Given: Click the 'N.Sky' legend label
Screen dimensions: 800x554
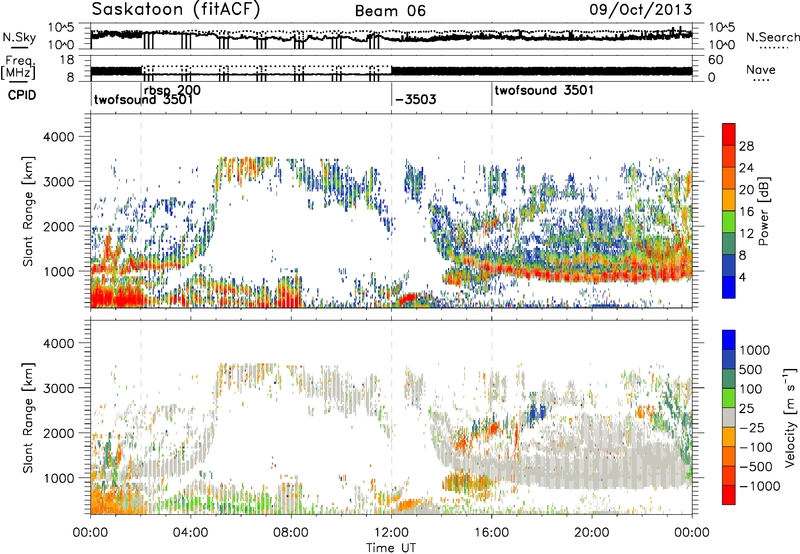Looking at the screenshot, I should [x=19, y=37].
